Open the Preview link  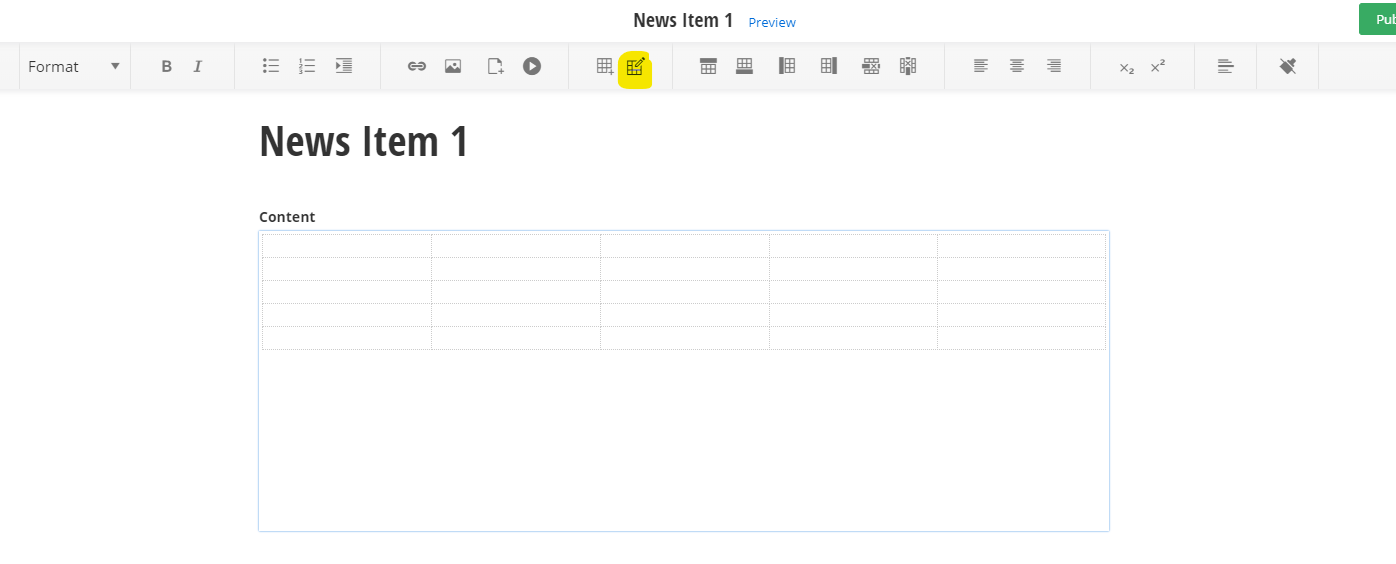pyautogui.click(x=772, y=22)
